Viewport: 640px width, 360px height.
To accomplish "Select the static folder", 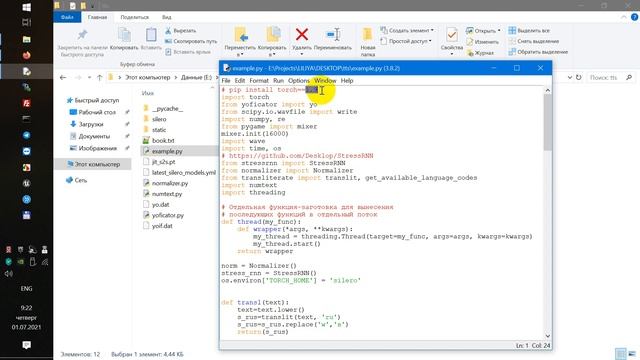I will point(155,130).
